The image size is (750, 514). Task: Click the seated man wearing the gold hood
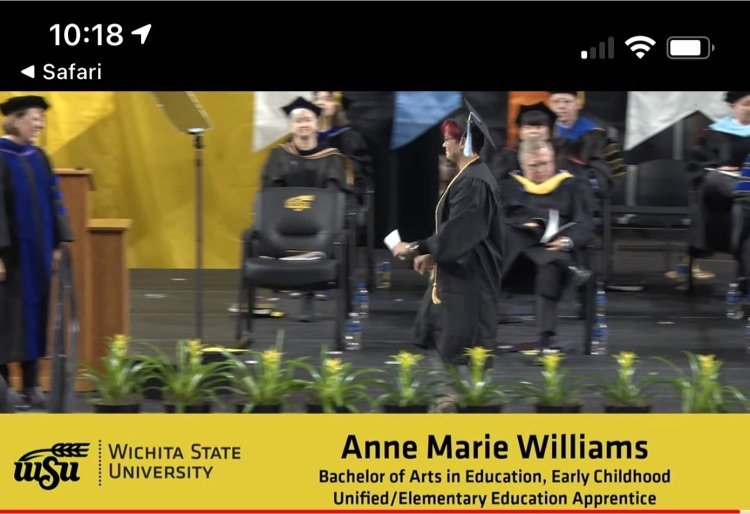(x=545, y=239)
